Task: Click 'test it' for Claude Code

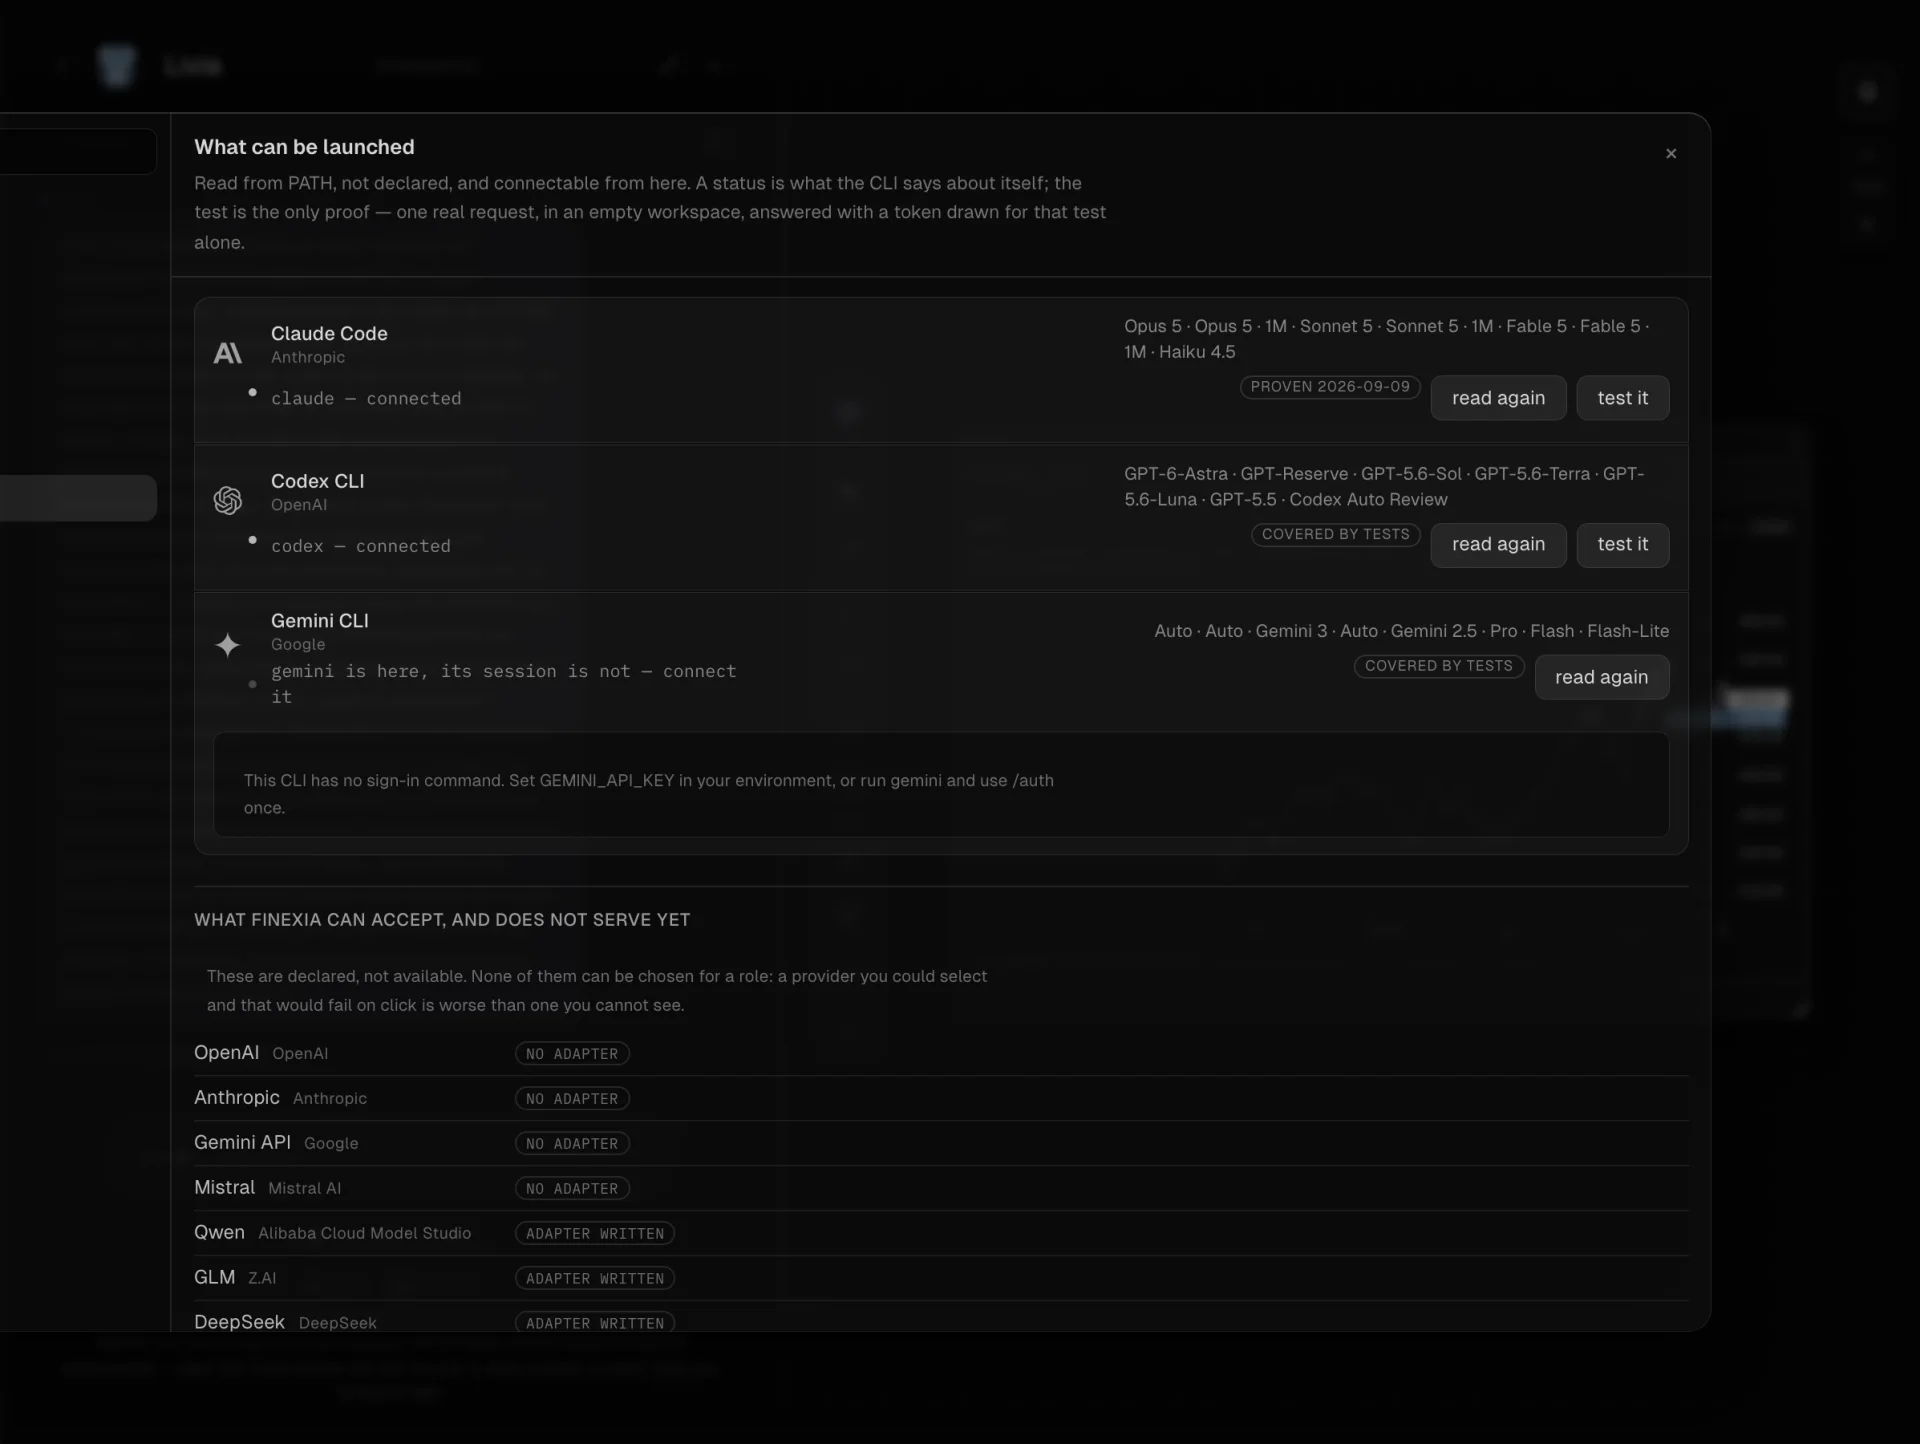Action: click(1622, 398)
